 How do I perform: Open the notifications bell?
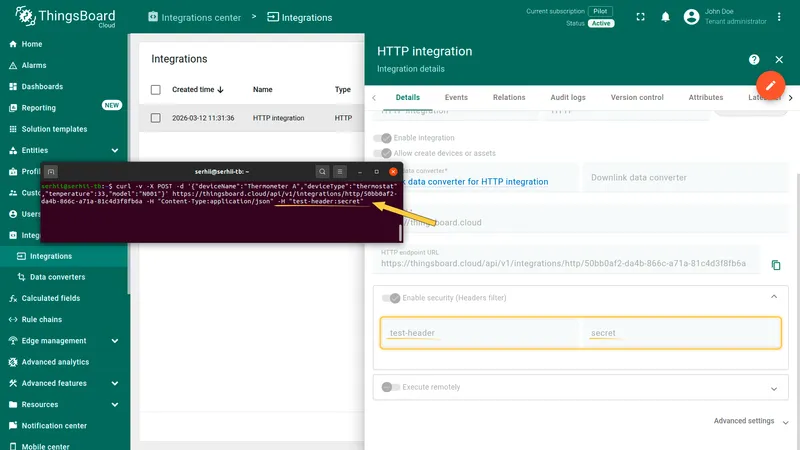click(x=665, y=17)
